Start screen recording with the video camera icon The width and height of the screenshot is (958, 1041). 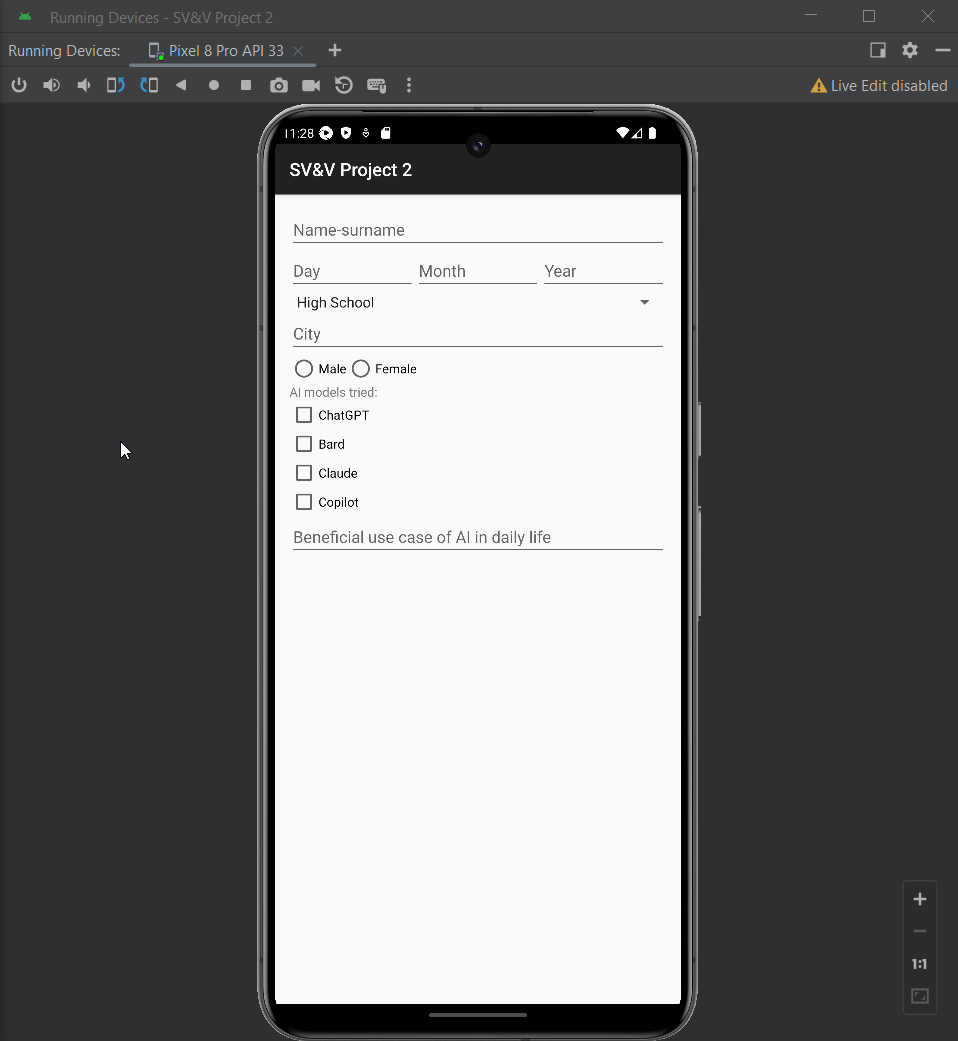[311, 86]
